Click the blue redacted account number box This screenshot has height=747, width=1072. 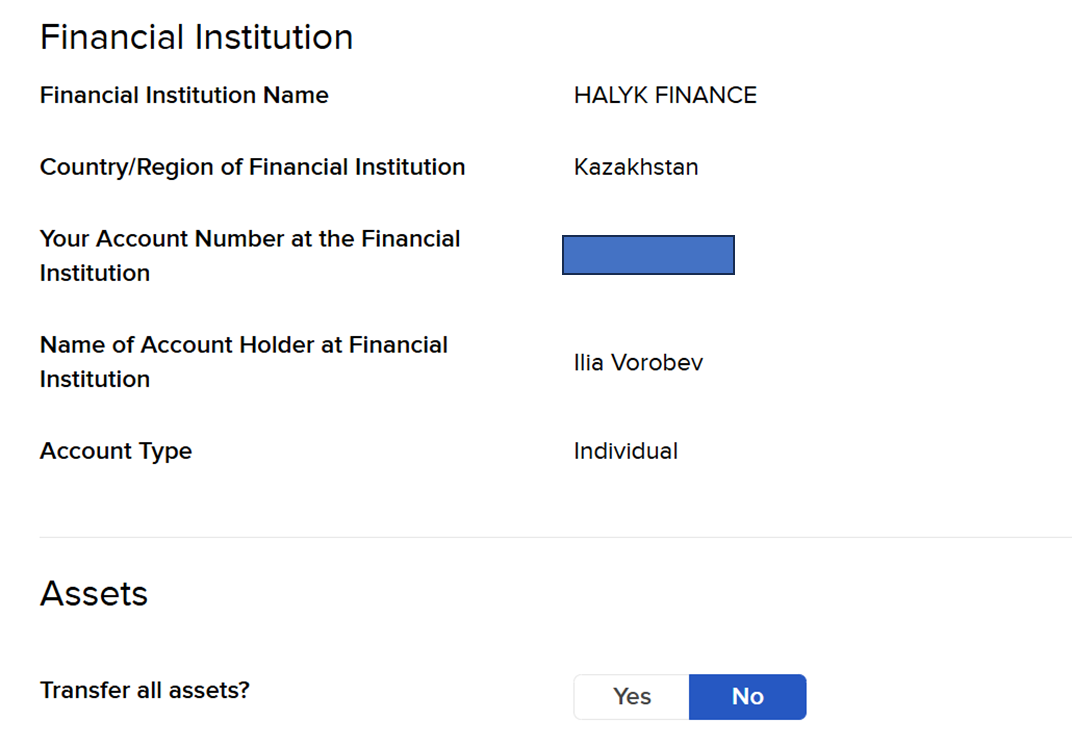pos(648,255)
